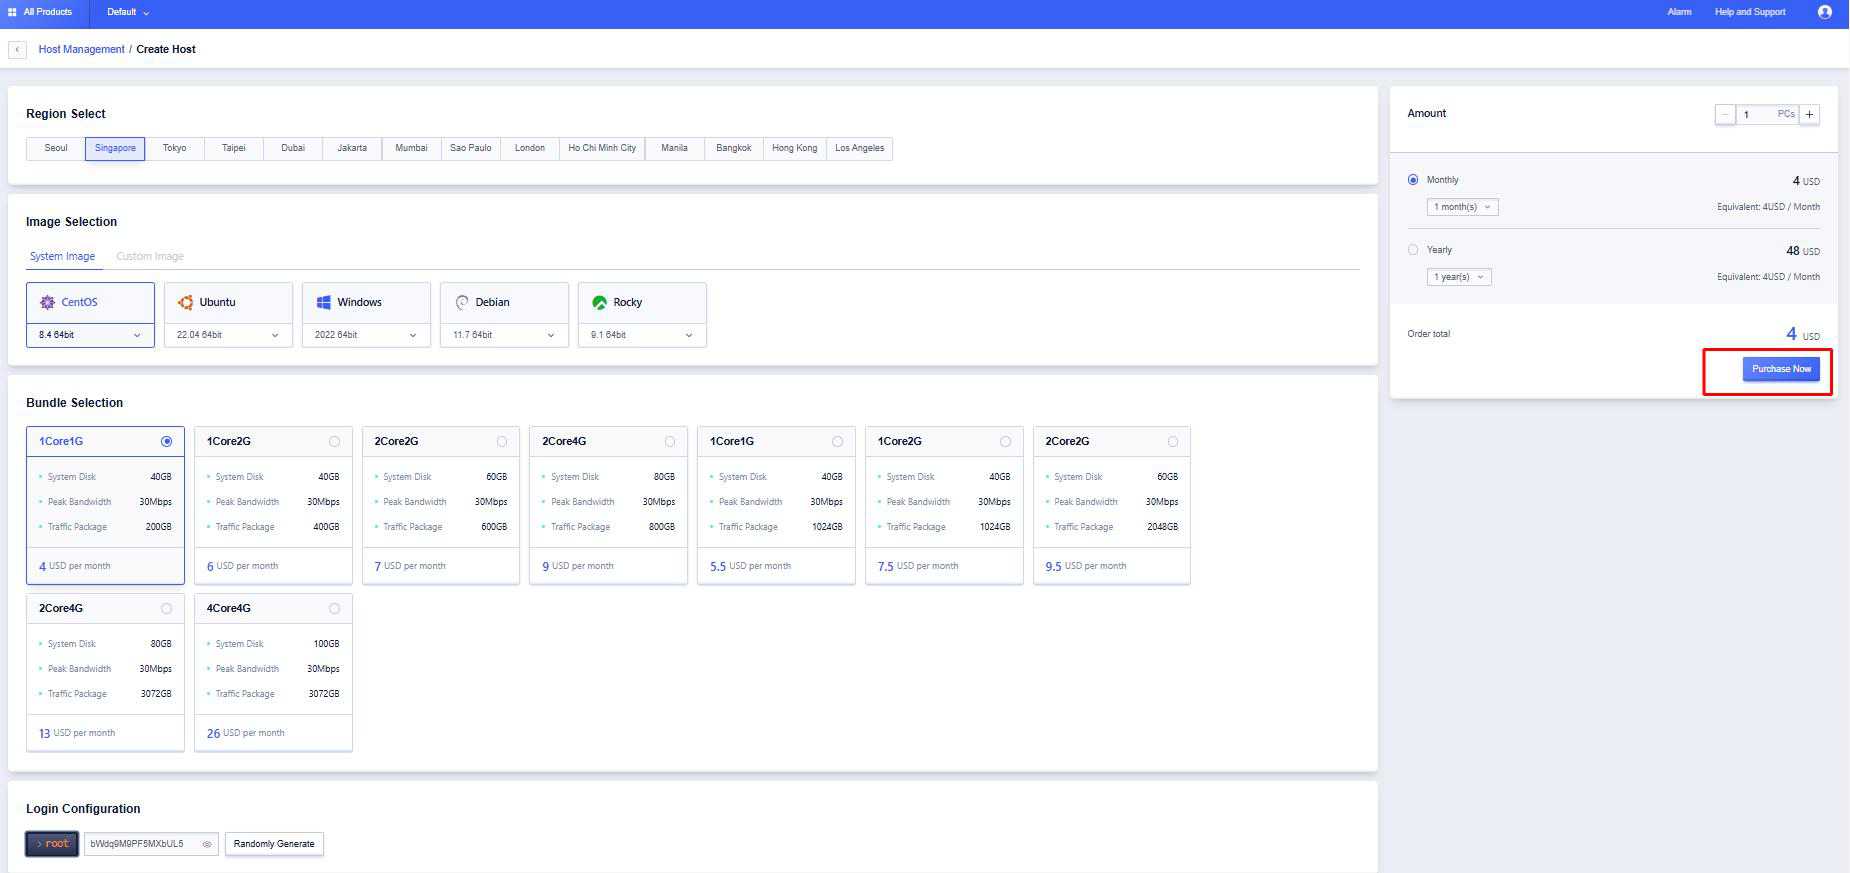Switch to the Custom Image tab
Viewport: 1850px width, 873px height.
(x=150, y=256)
